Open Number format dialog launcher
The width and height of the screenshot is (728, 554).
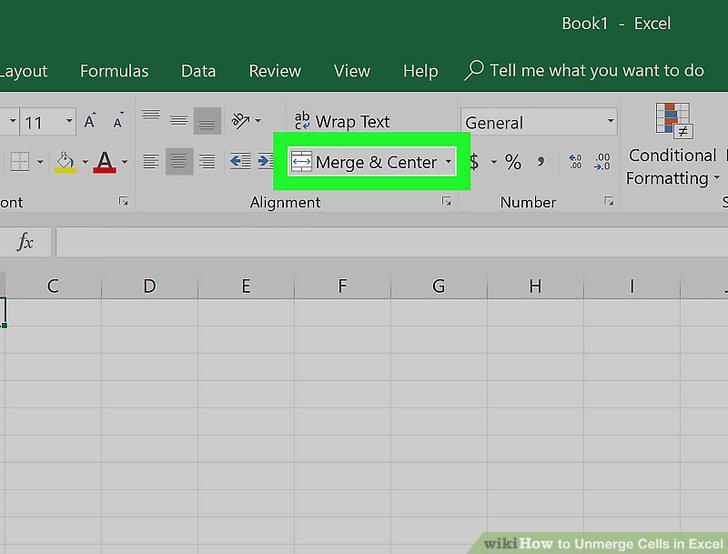click(x=609, y=201)
